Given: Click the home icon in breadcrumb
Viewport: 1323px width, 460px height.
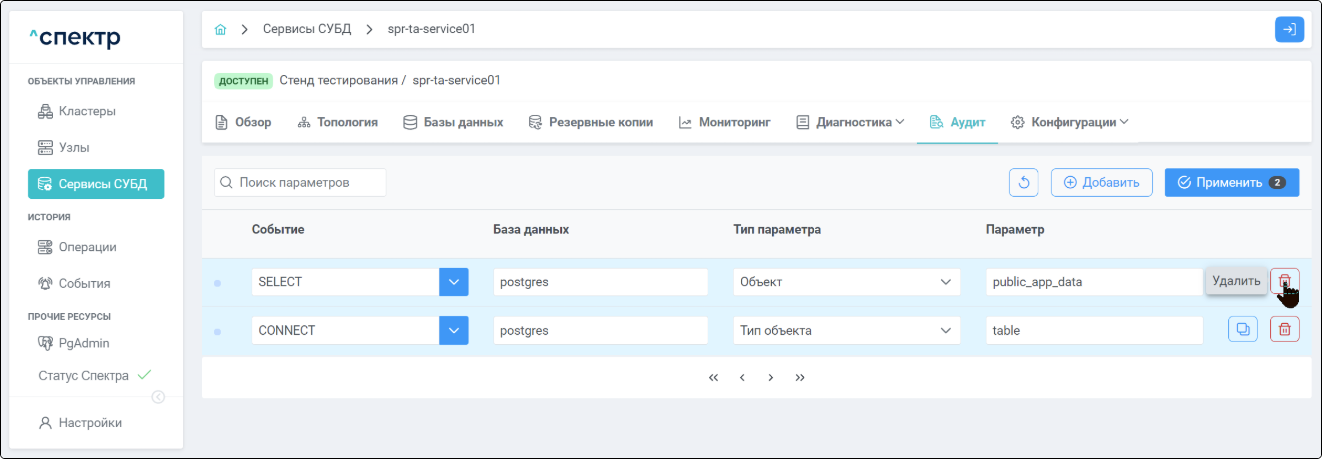Looking at the screenshot, I should pos(221,29).
